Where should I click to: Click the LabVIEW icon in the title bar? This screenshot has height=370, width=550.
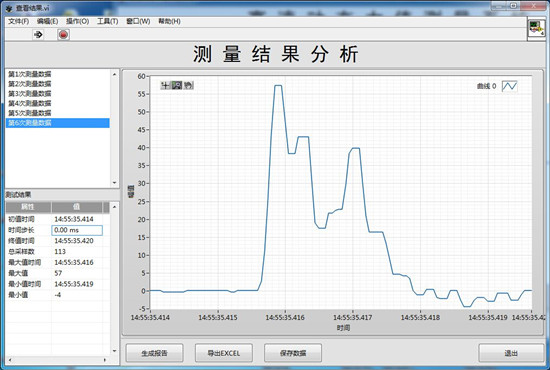[x=9, y=8]
